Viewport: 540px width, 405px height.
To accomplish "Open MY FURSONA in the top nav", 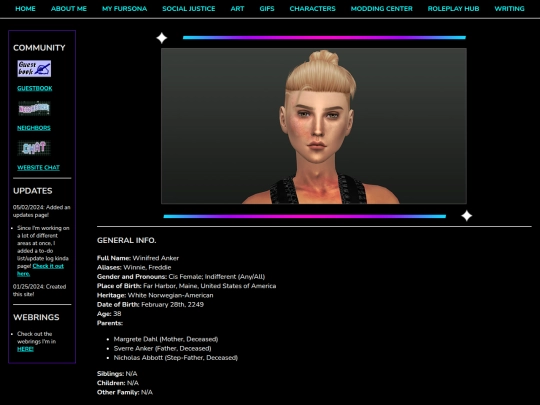I will coord(124,9).
